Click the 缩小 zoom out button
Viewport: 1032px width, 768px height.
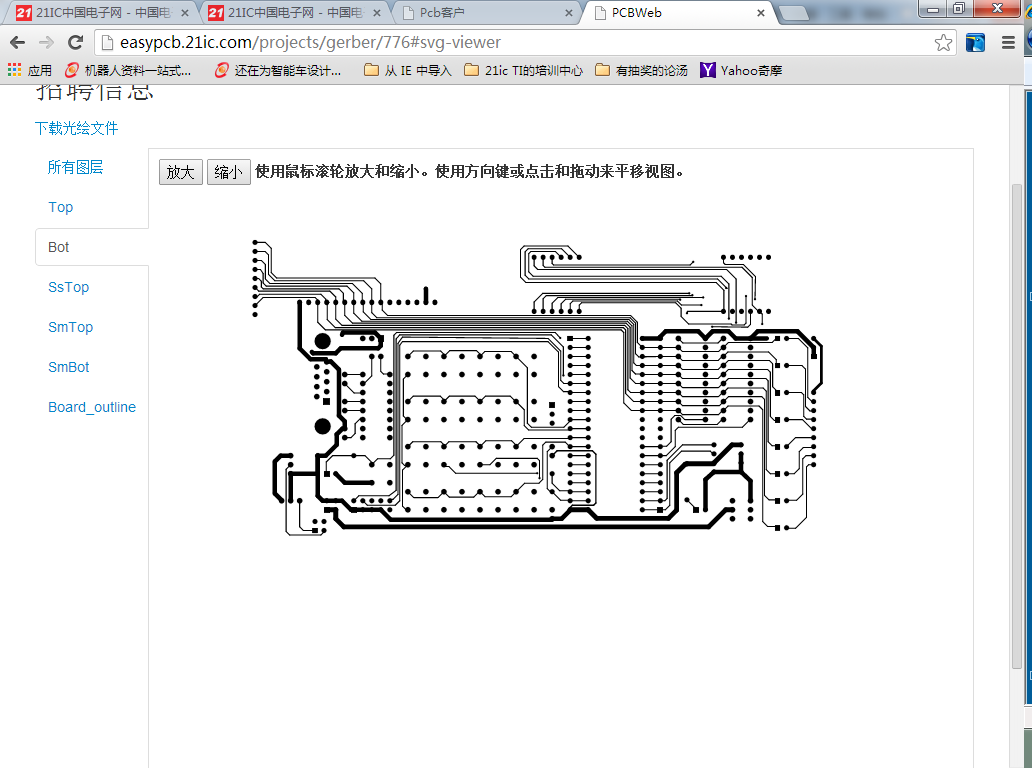228,172
